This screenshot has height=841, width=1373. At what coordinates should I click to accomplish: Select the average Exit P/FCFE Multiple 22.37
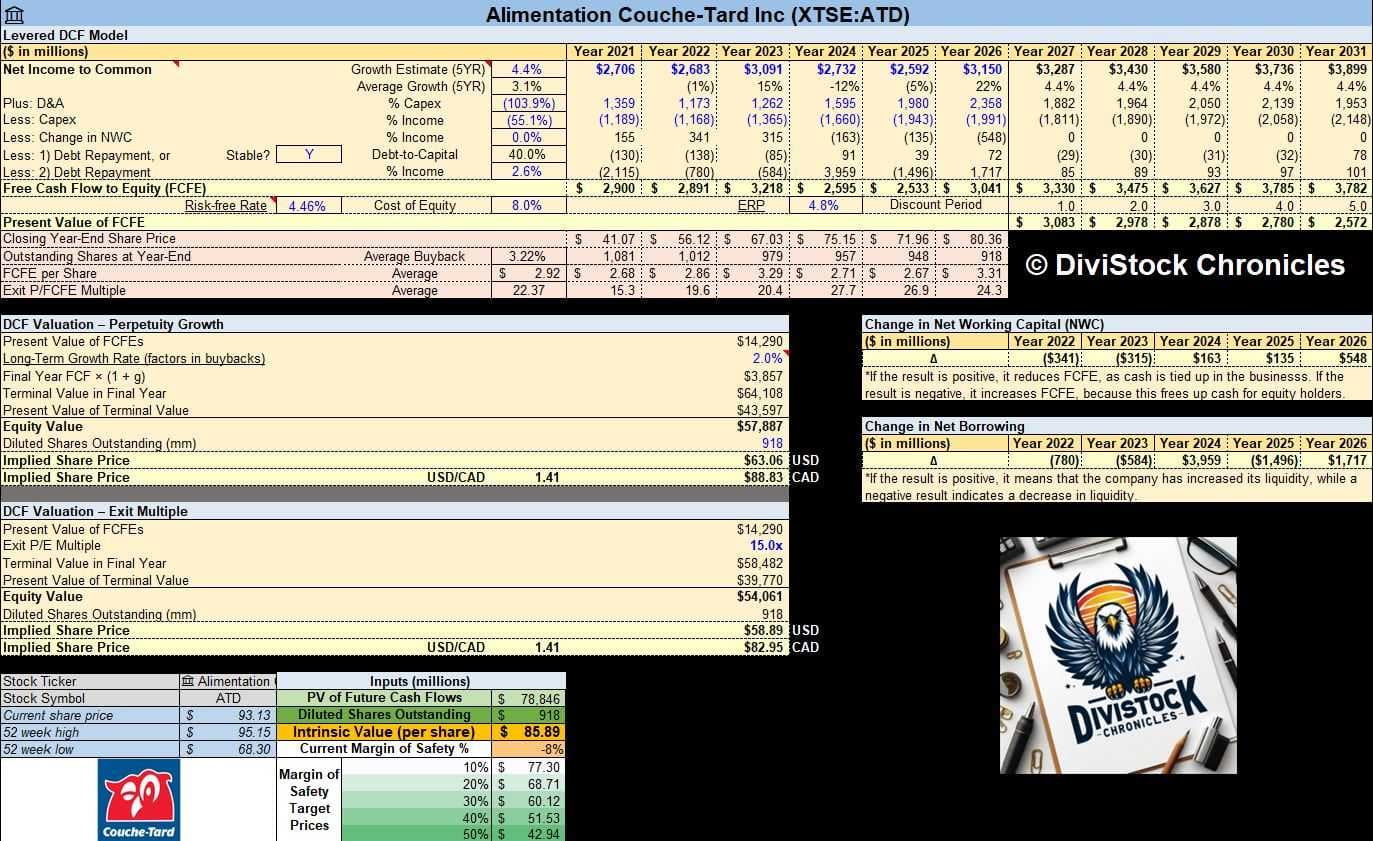[527, 290]
